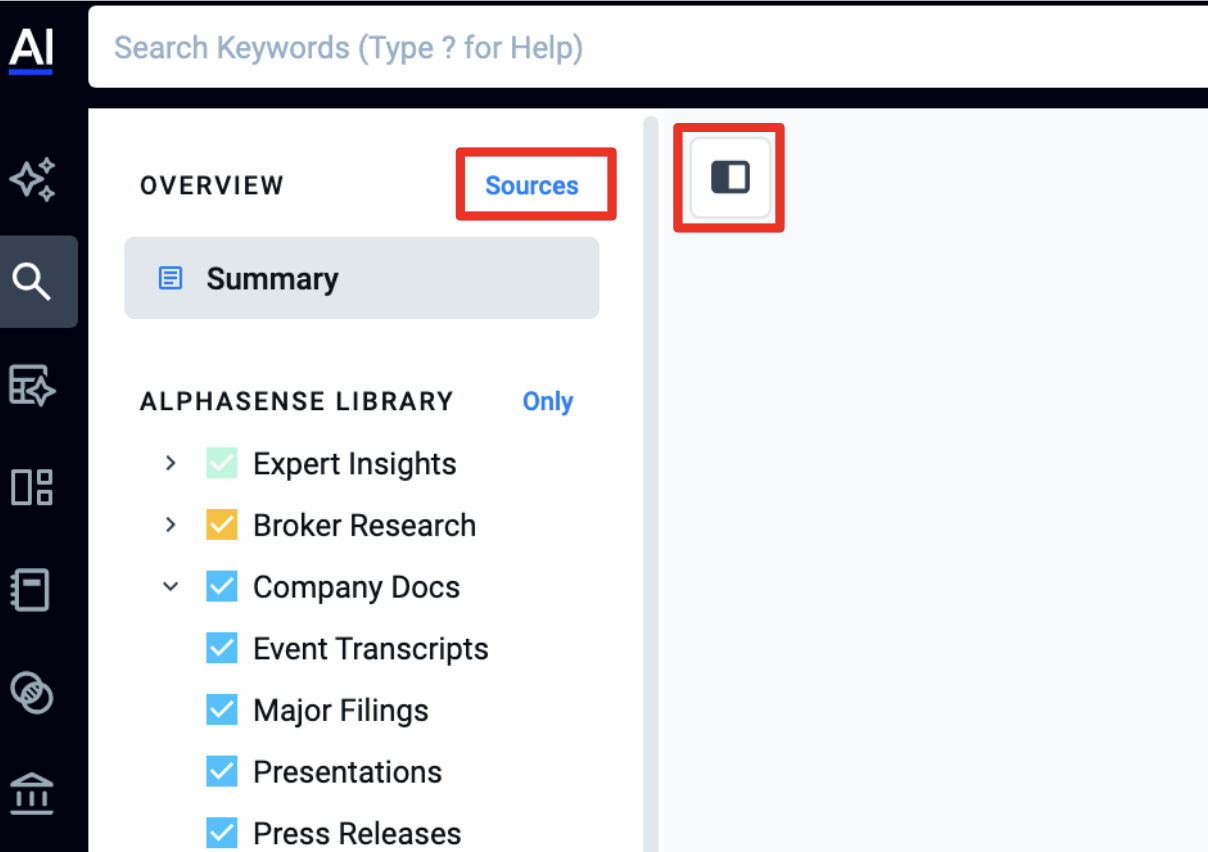Toggle the Broker Research checkbox

coord(222,525)
